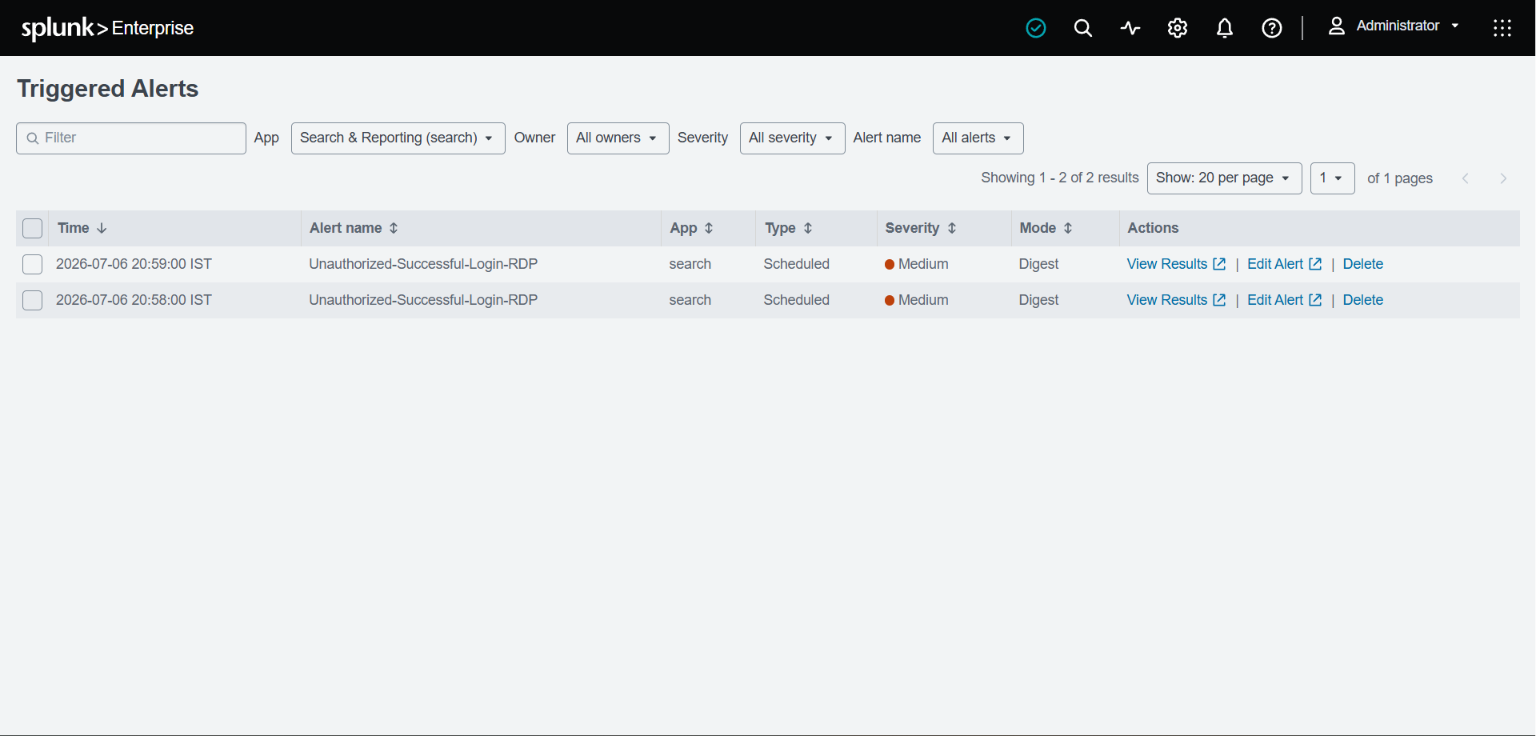Open the Search & Reporting app dropdown
1536x736 pixels.
point(398,138)
